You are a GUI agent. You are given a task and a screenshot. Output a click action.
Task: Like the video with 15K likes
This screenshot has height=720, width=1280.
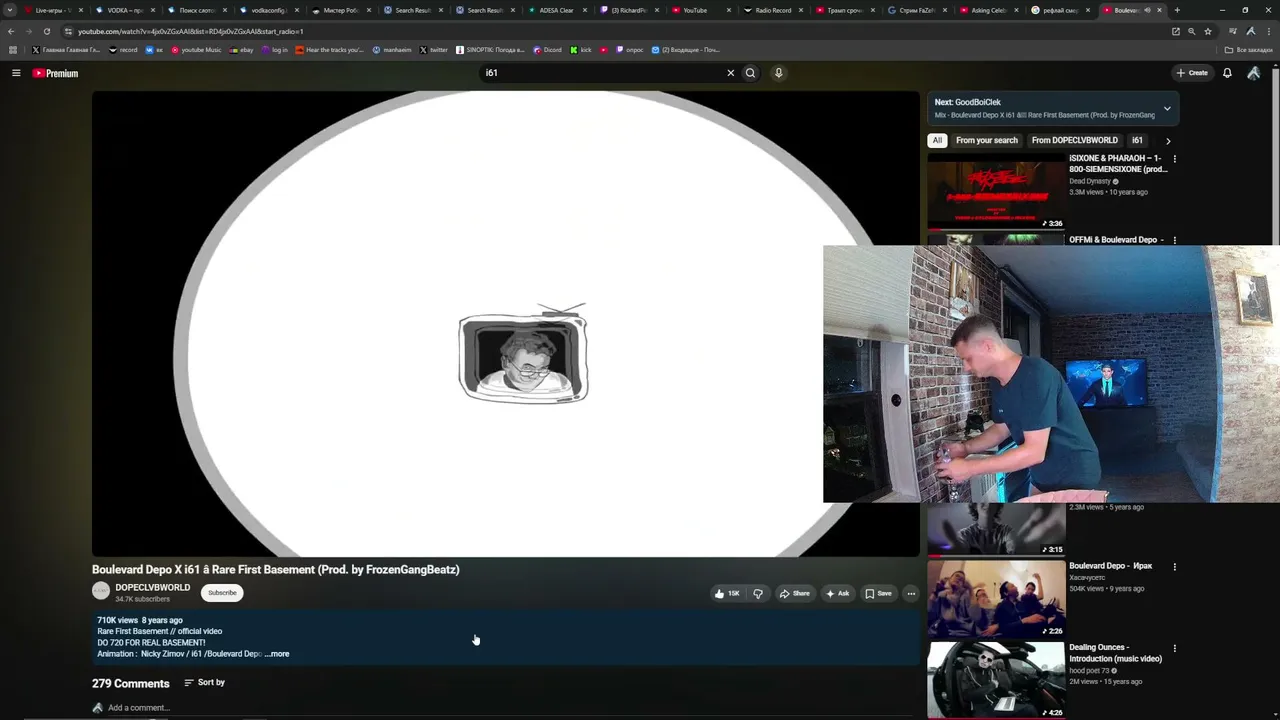click(x=727, y=593)
